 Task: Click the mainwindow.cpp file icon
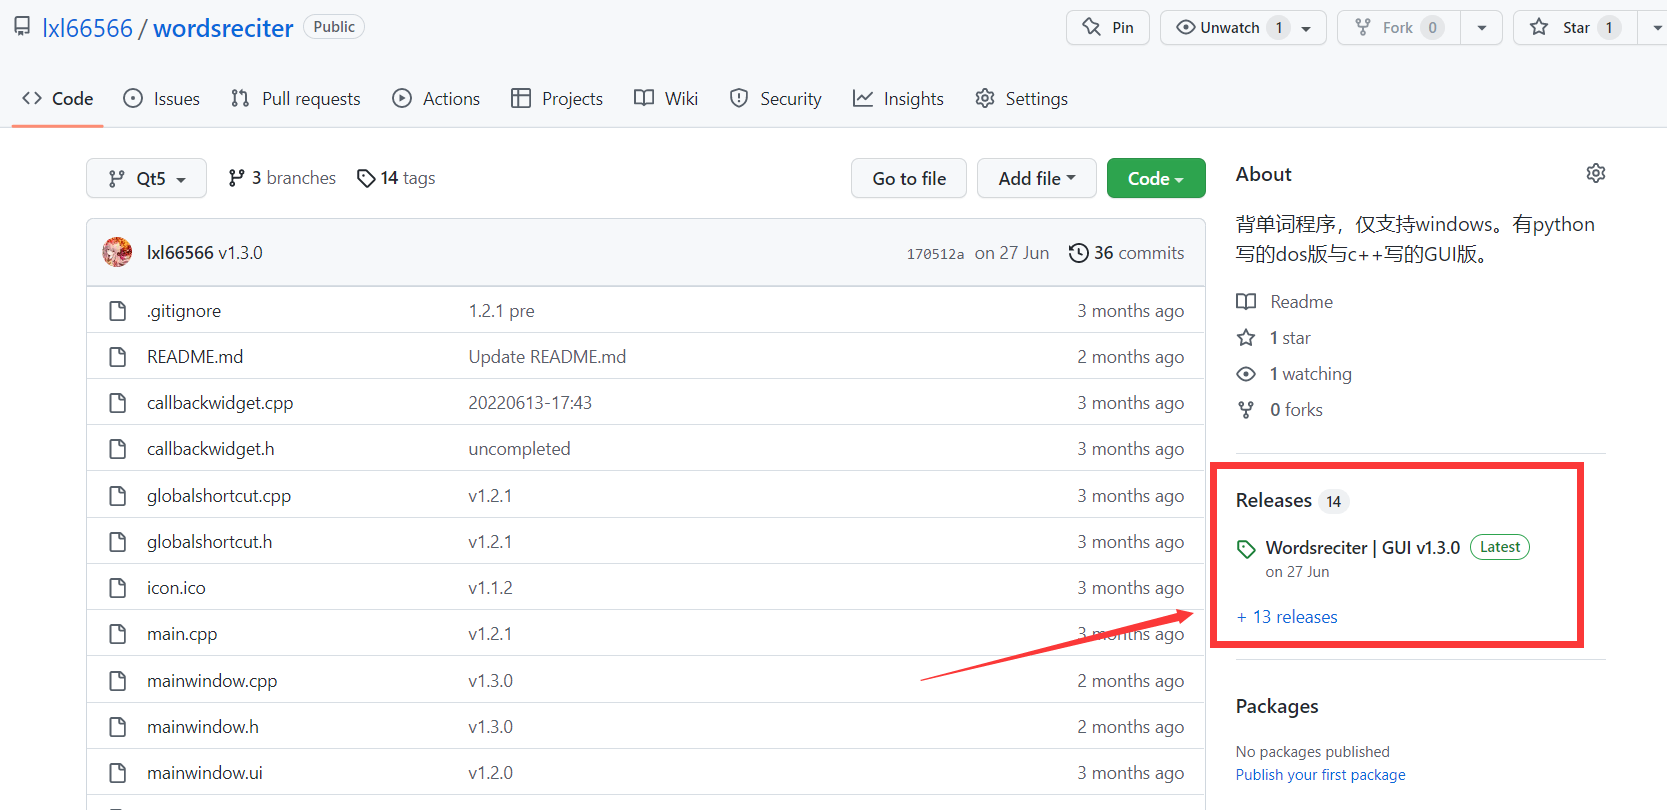[118, 681]
